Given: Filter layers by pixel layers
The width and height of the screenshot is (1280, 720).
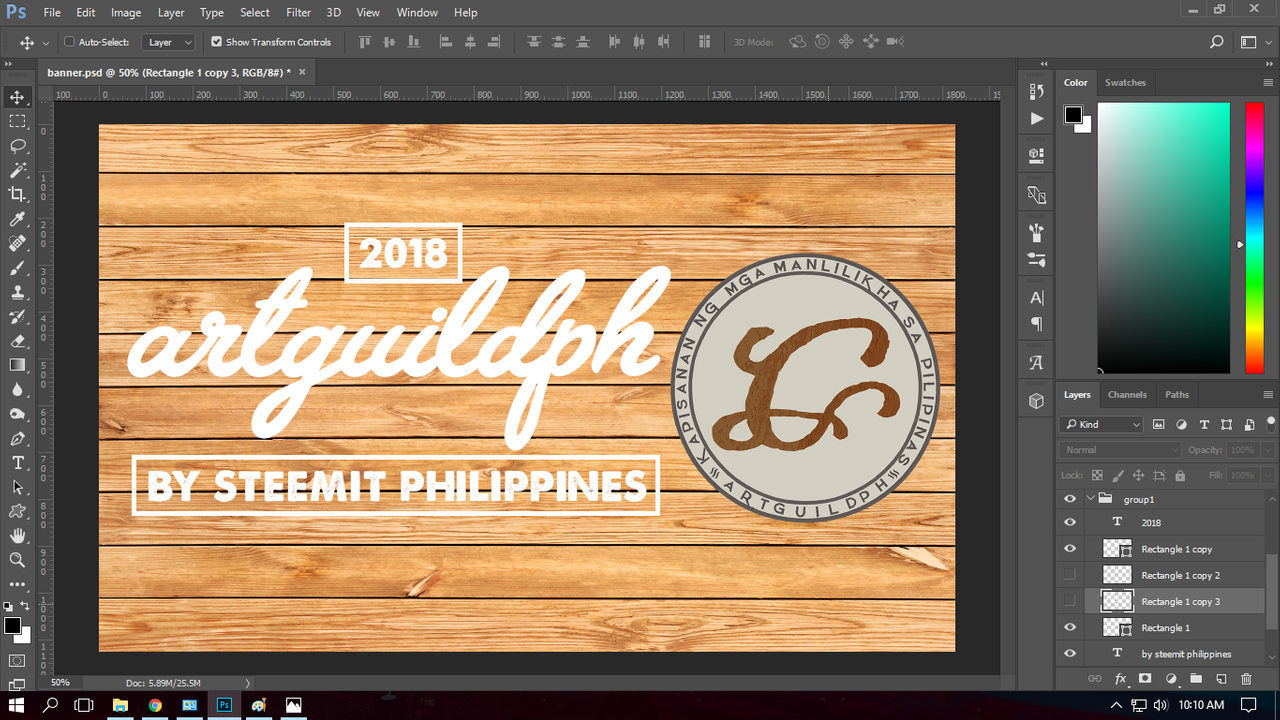Looking at the screenshot, I should click(1159, 425).
